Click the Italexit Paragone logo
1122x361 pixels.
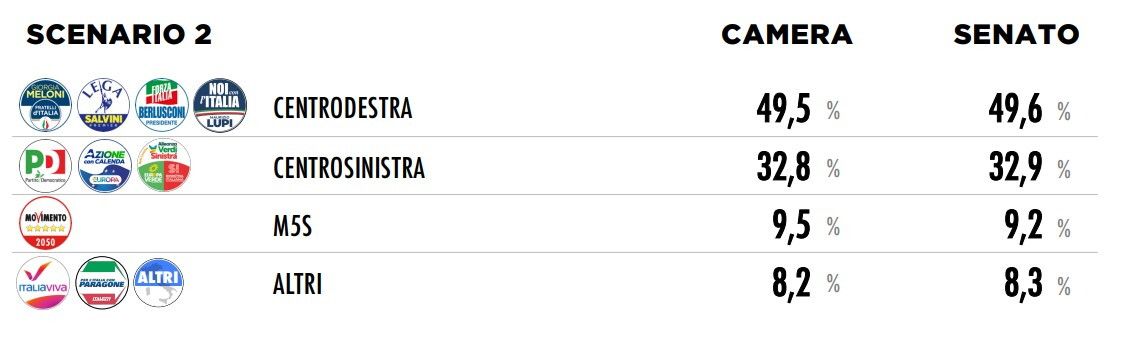102,283
